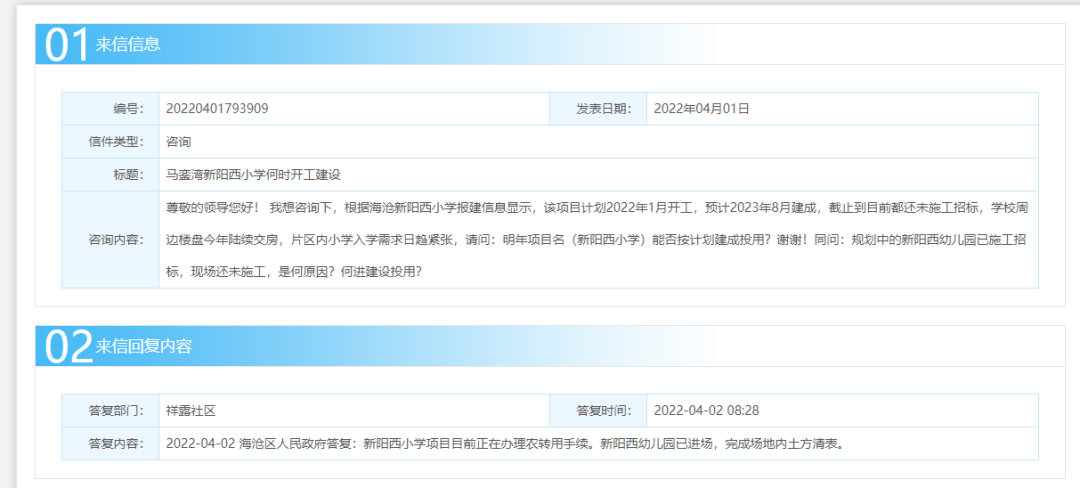Select the publish date 2022年04月01日
This screenshot has height=488, width=1080.
point(701,109)
